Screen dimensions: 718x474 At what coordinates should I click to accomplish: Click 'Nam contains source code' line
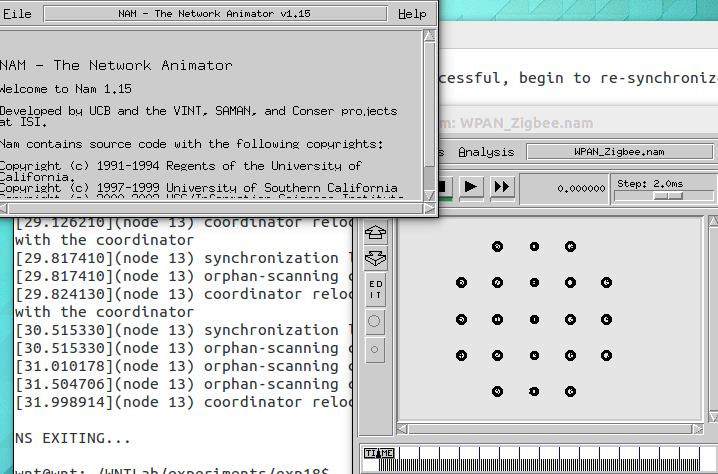click(x=191, y=144)
